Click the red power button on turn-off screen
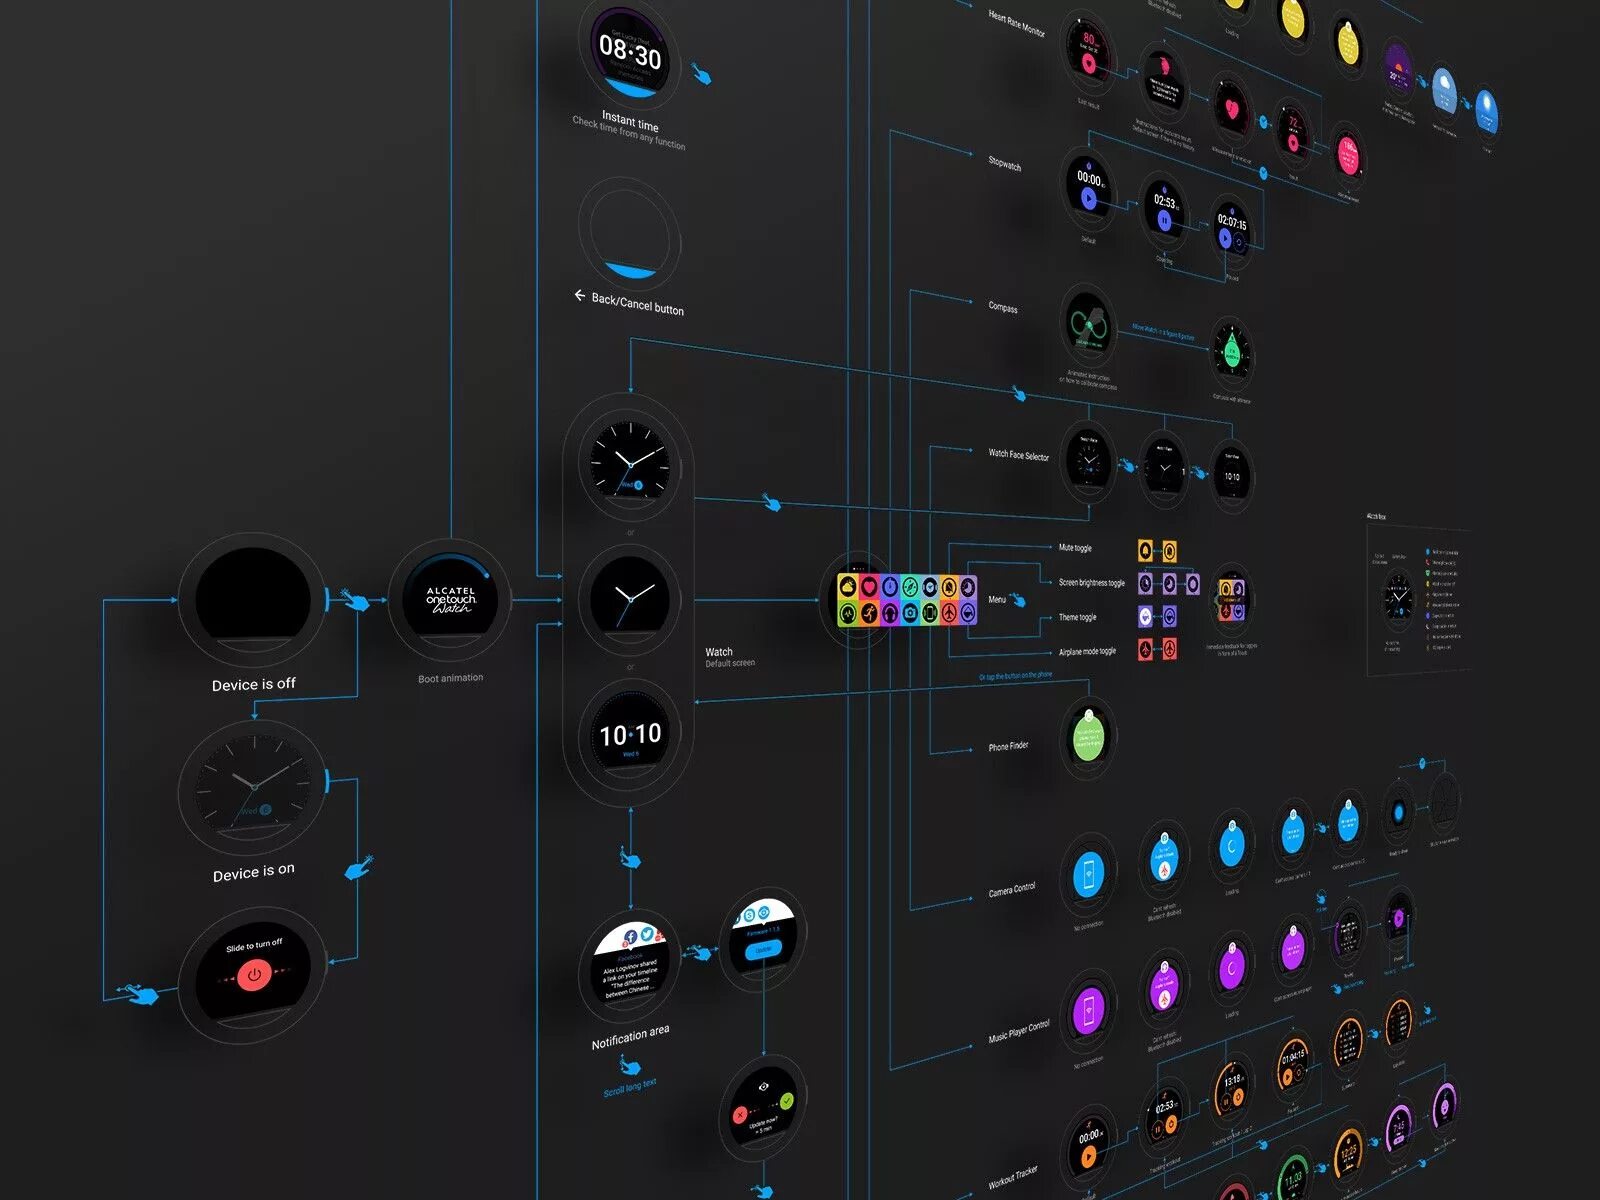 tap(254, 975)
